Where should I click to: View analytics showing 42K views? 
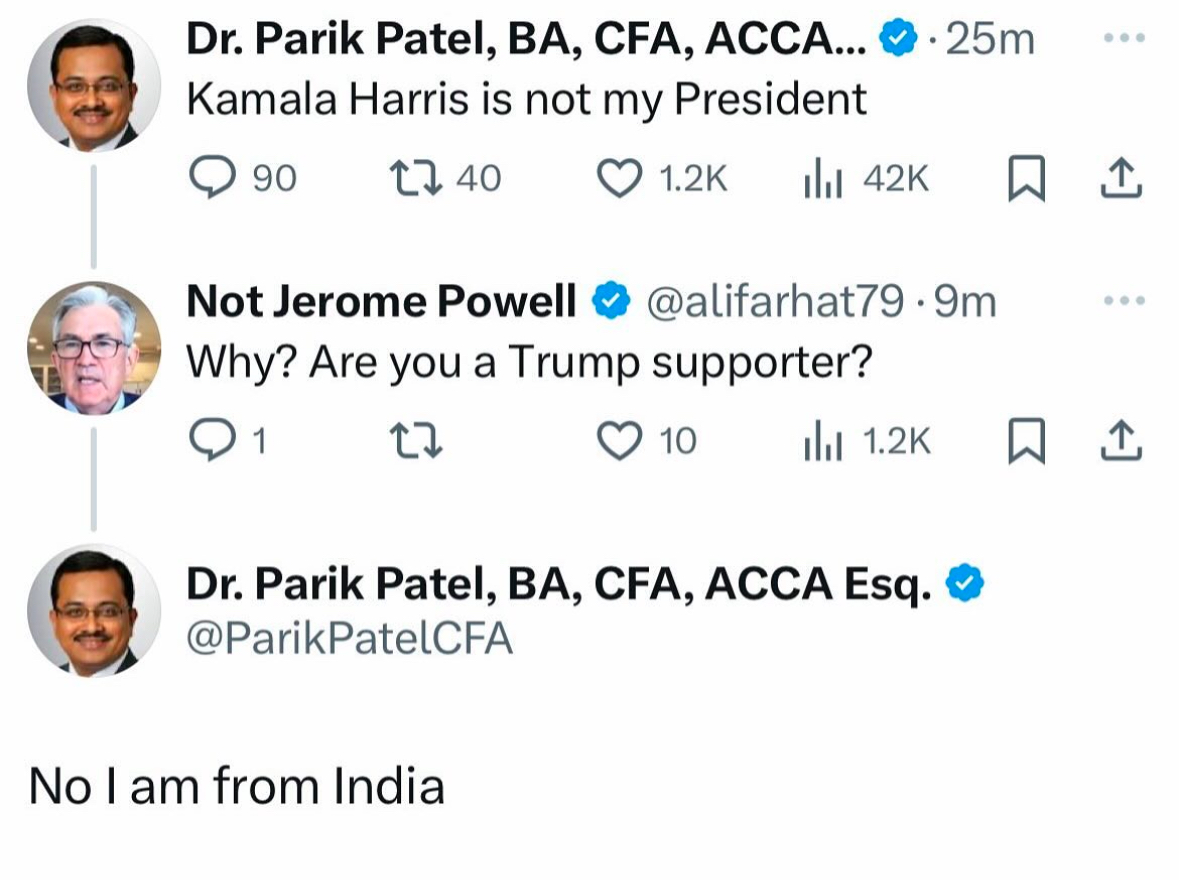coord(824,179)
